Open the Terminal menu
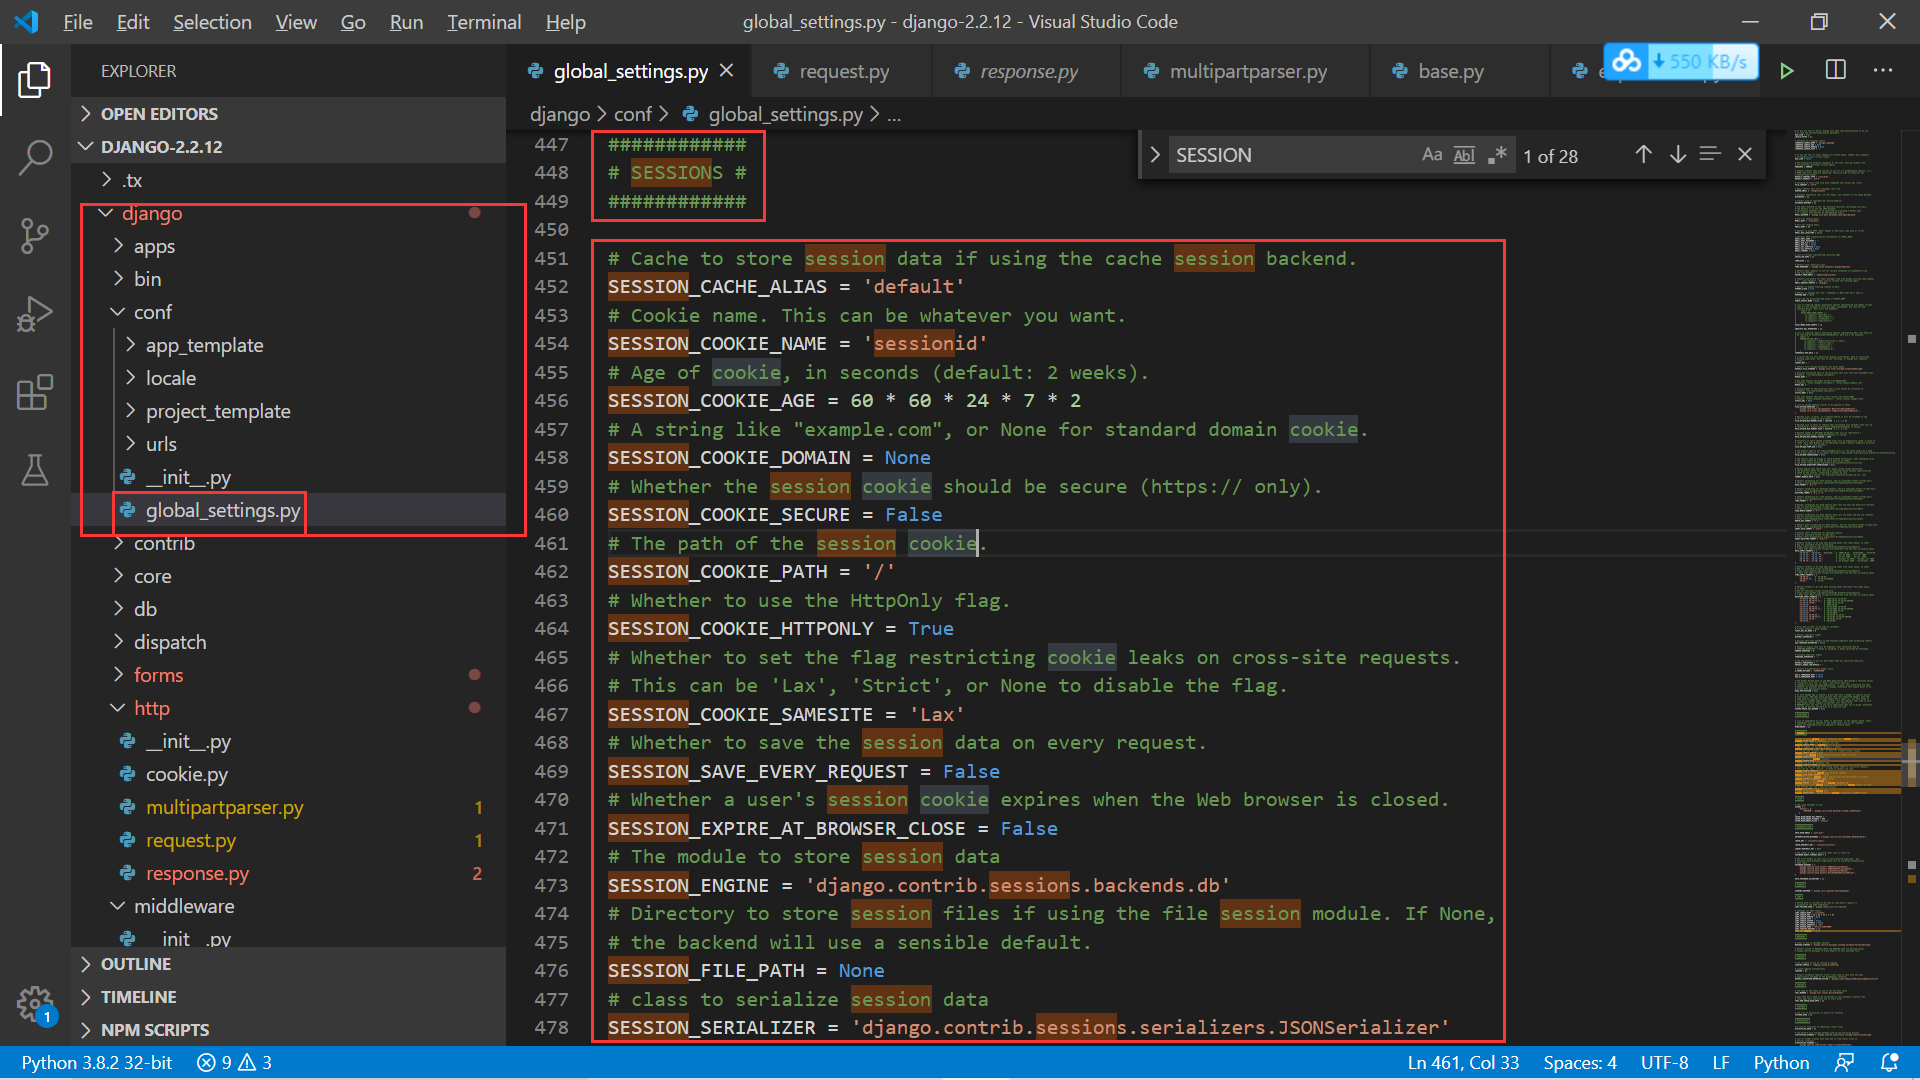 [483, 22]
